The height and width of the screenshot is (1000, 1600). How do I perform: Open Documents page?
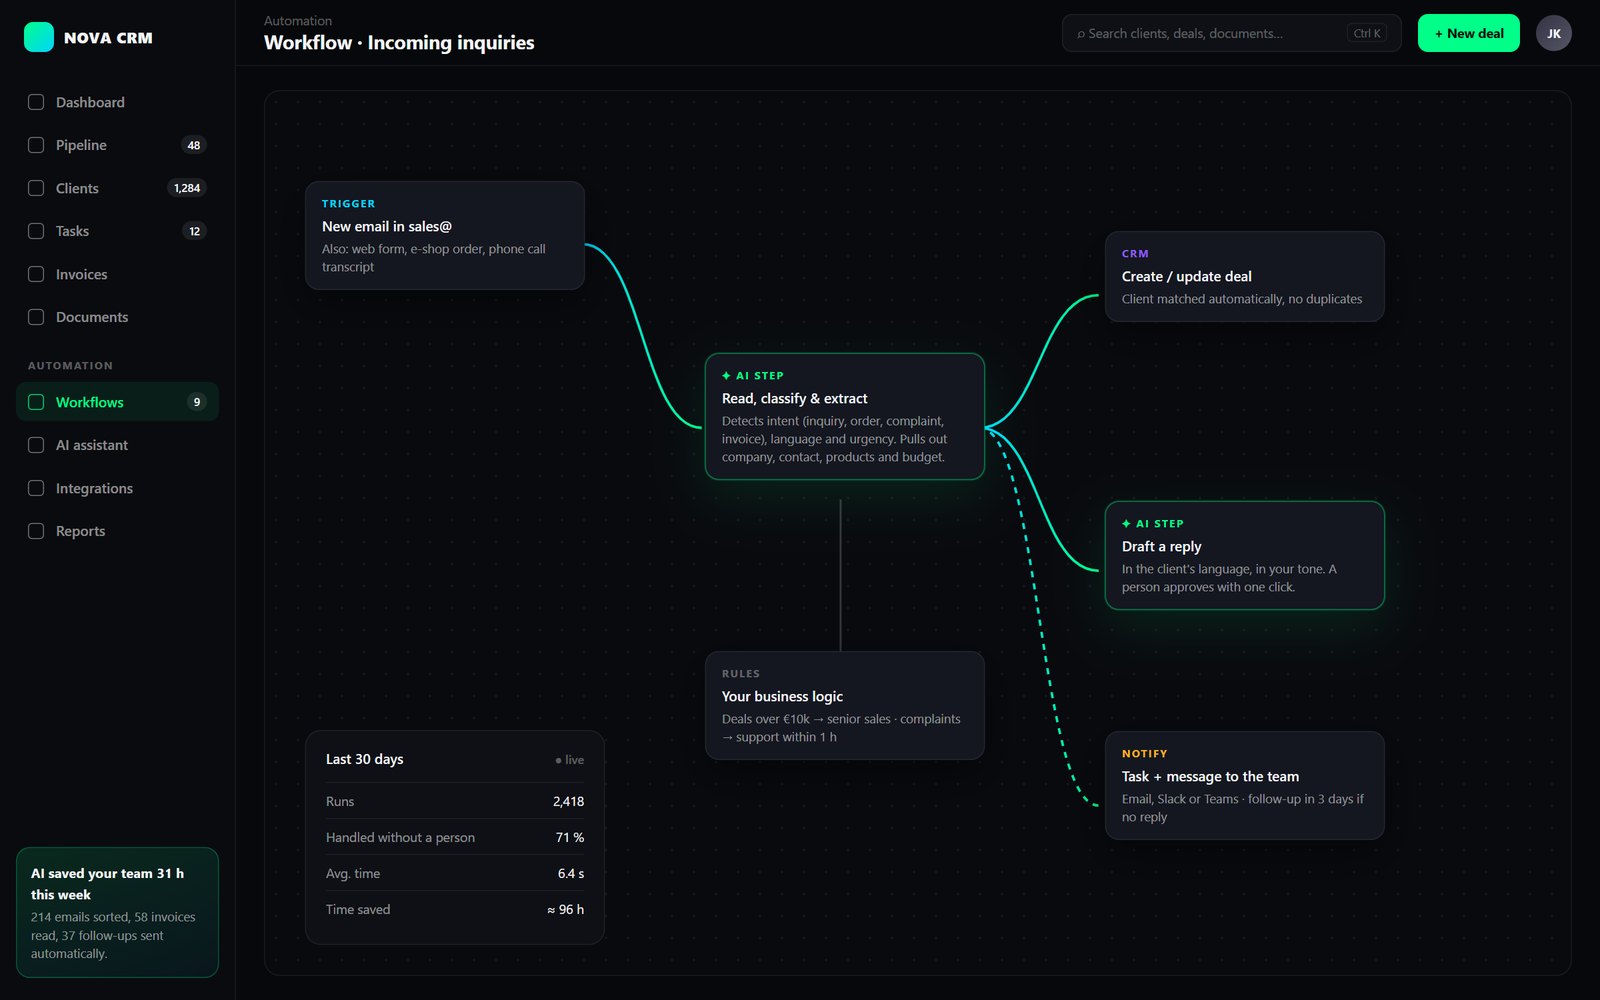(117, 317)
